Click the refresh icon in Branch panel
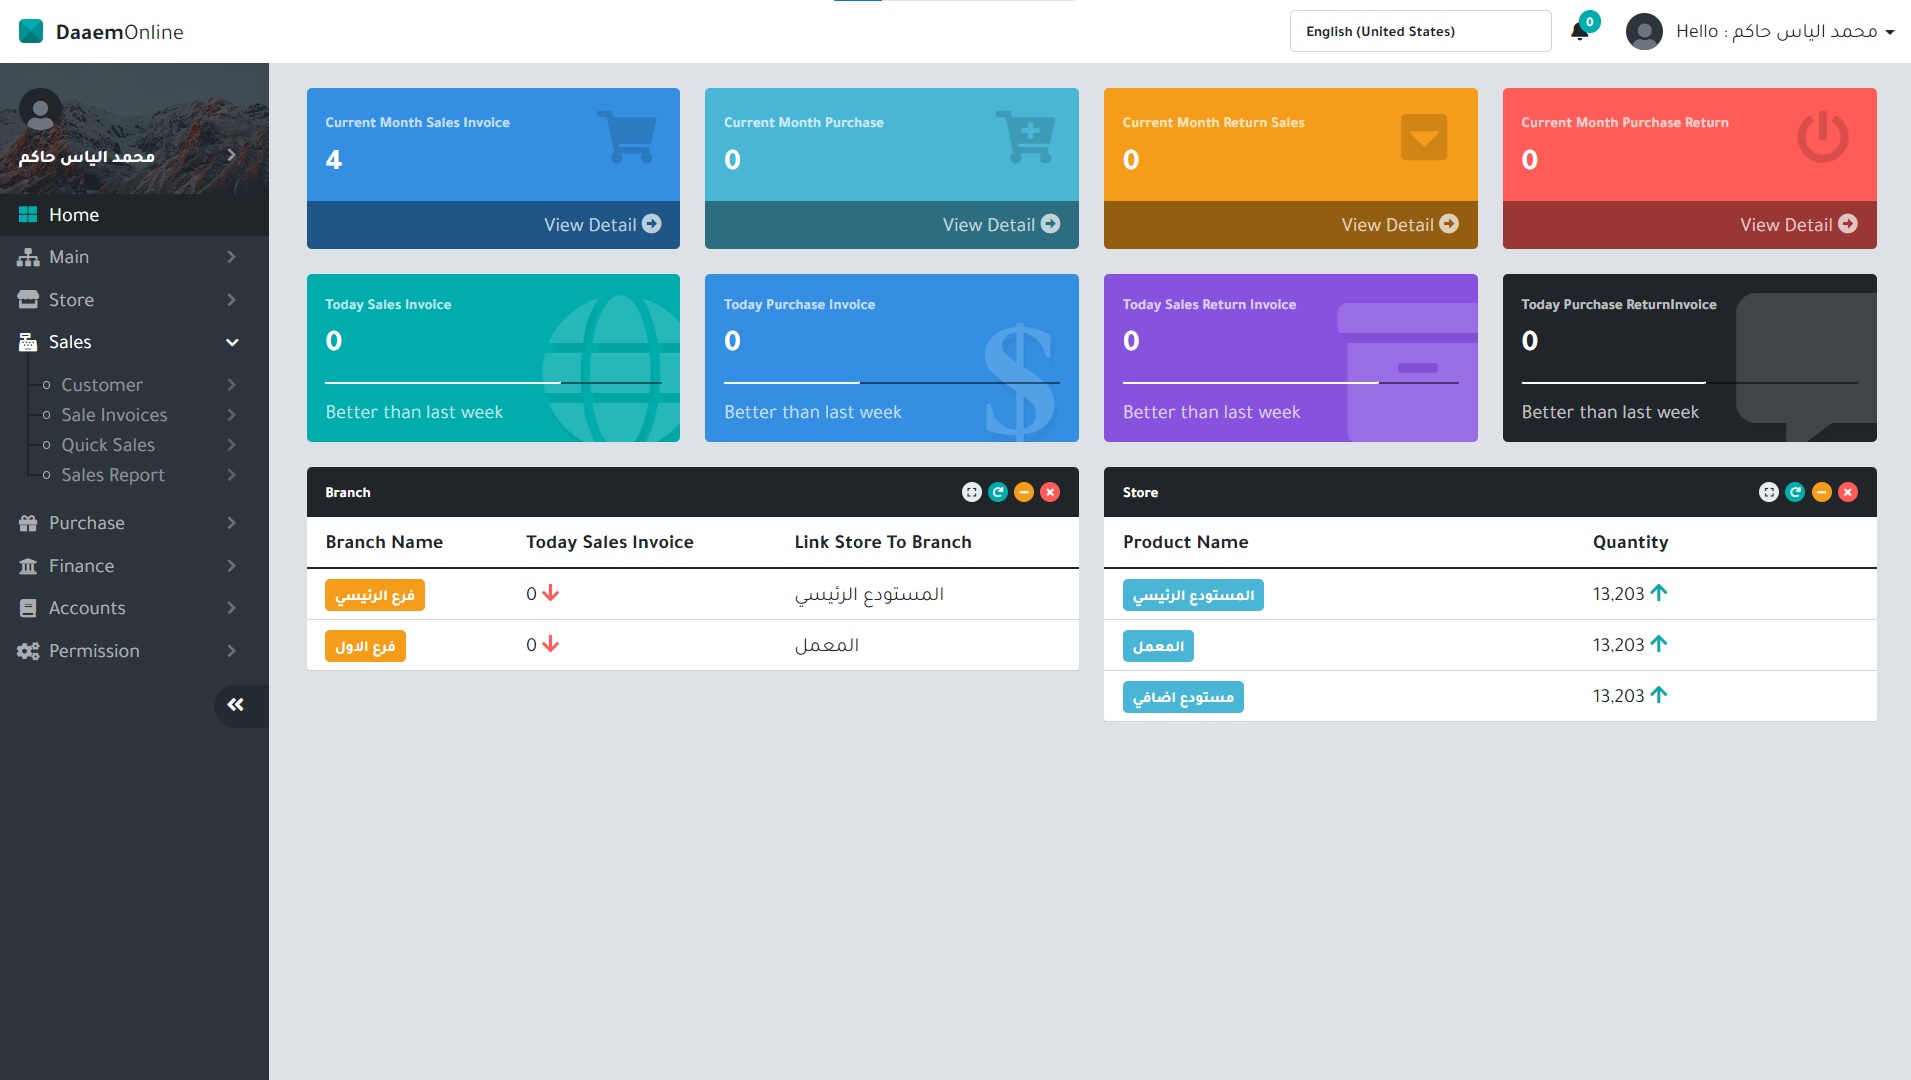The image size is (1911, 1080). click(997, 492)
